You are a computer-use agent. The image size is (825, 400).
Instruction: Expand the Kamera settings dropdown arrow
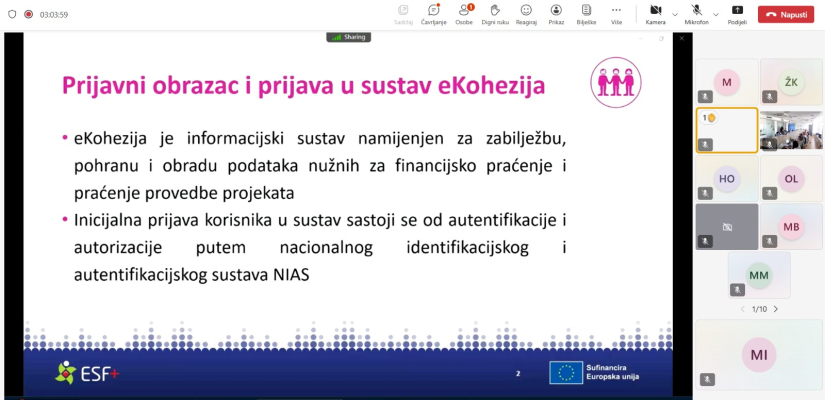pos(675,14)
